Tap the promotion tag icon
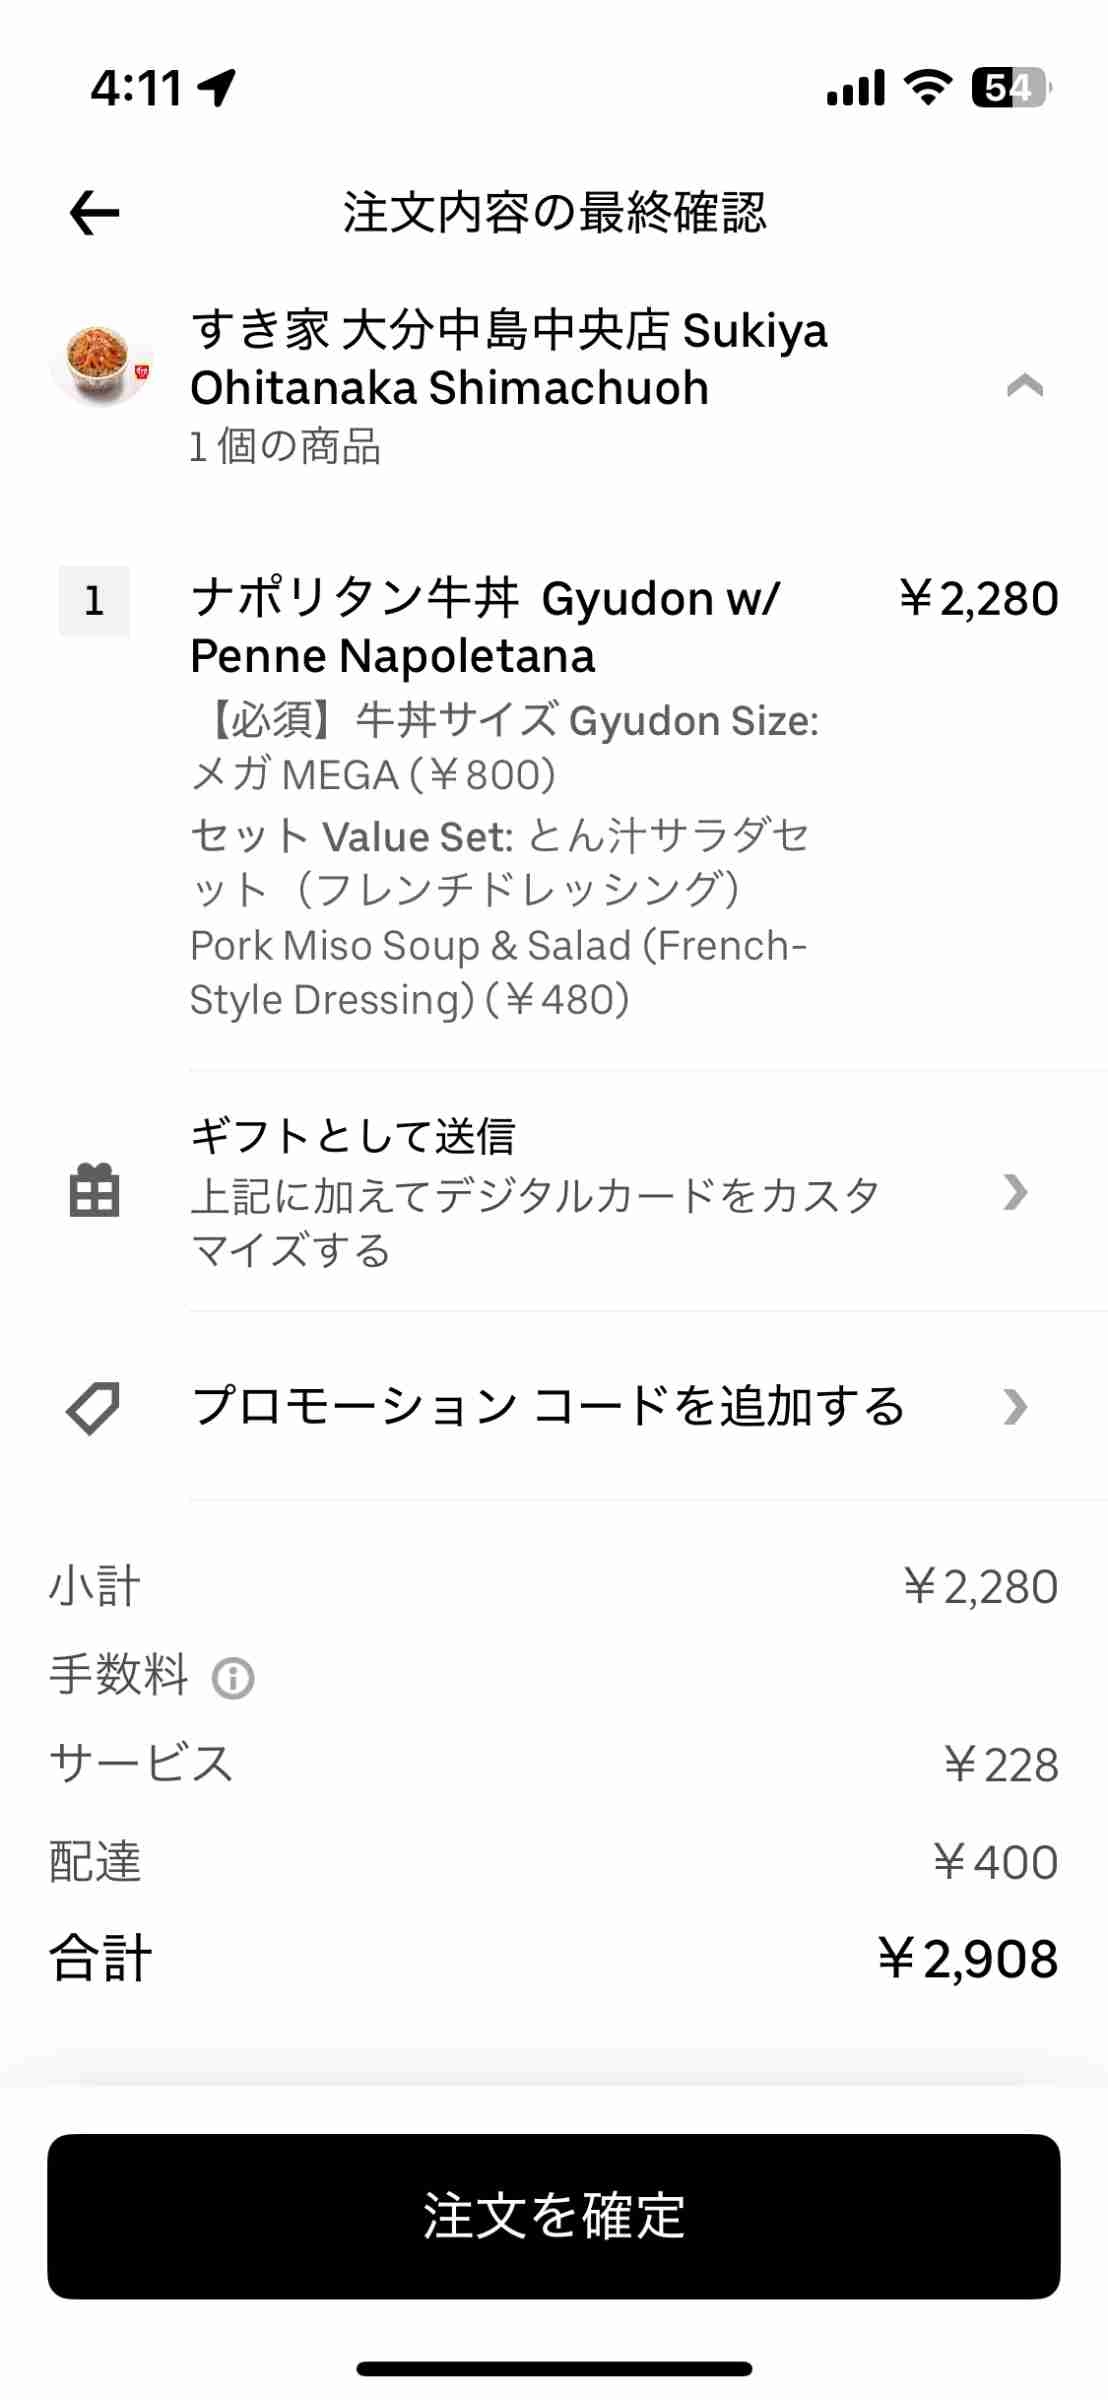The height and width of the screenshot is (2400, 1108). [93, 1407]
